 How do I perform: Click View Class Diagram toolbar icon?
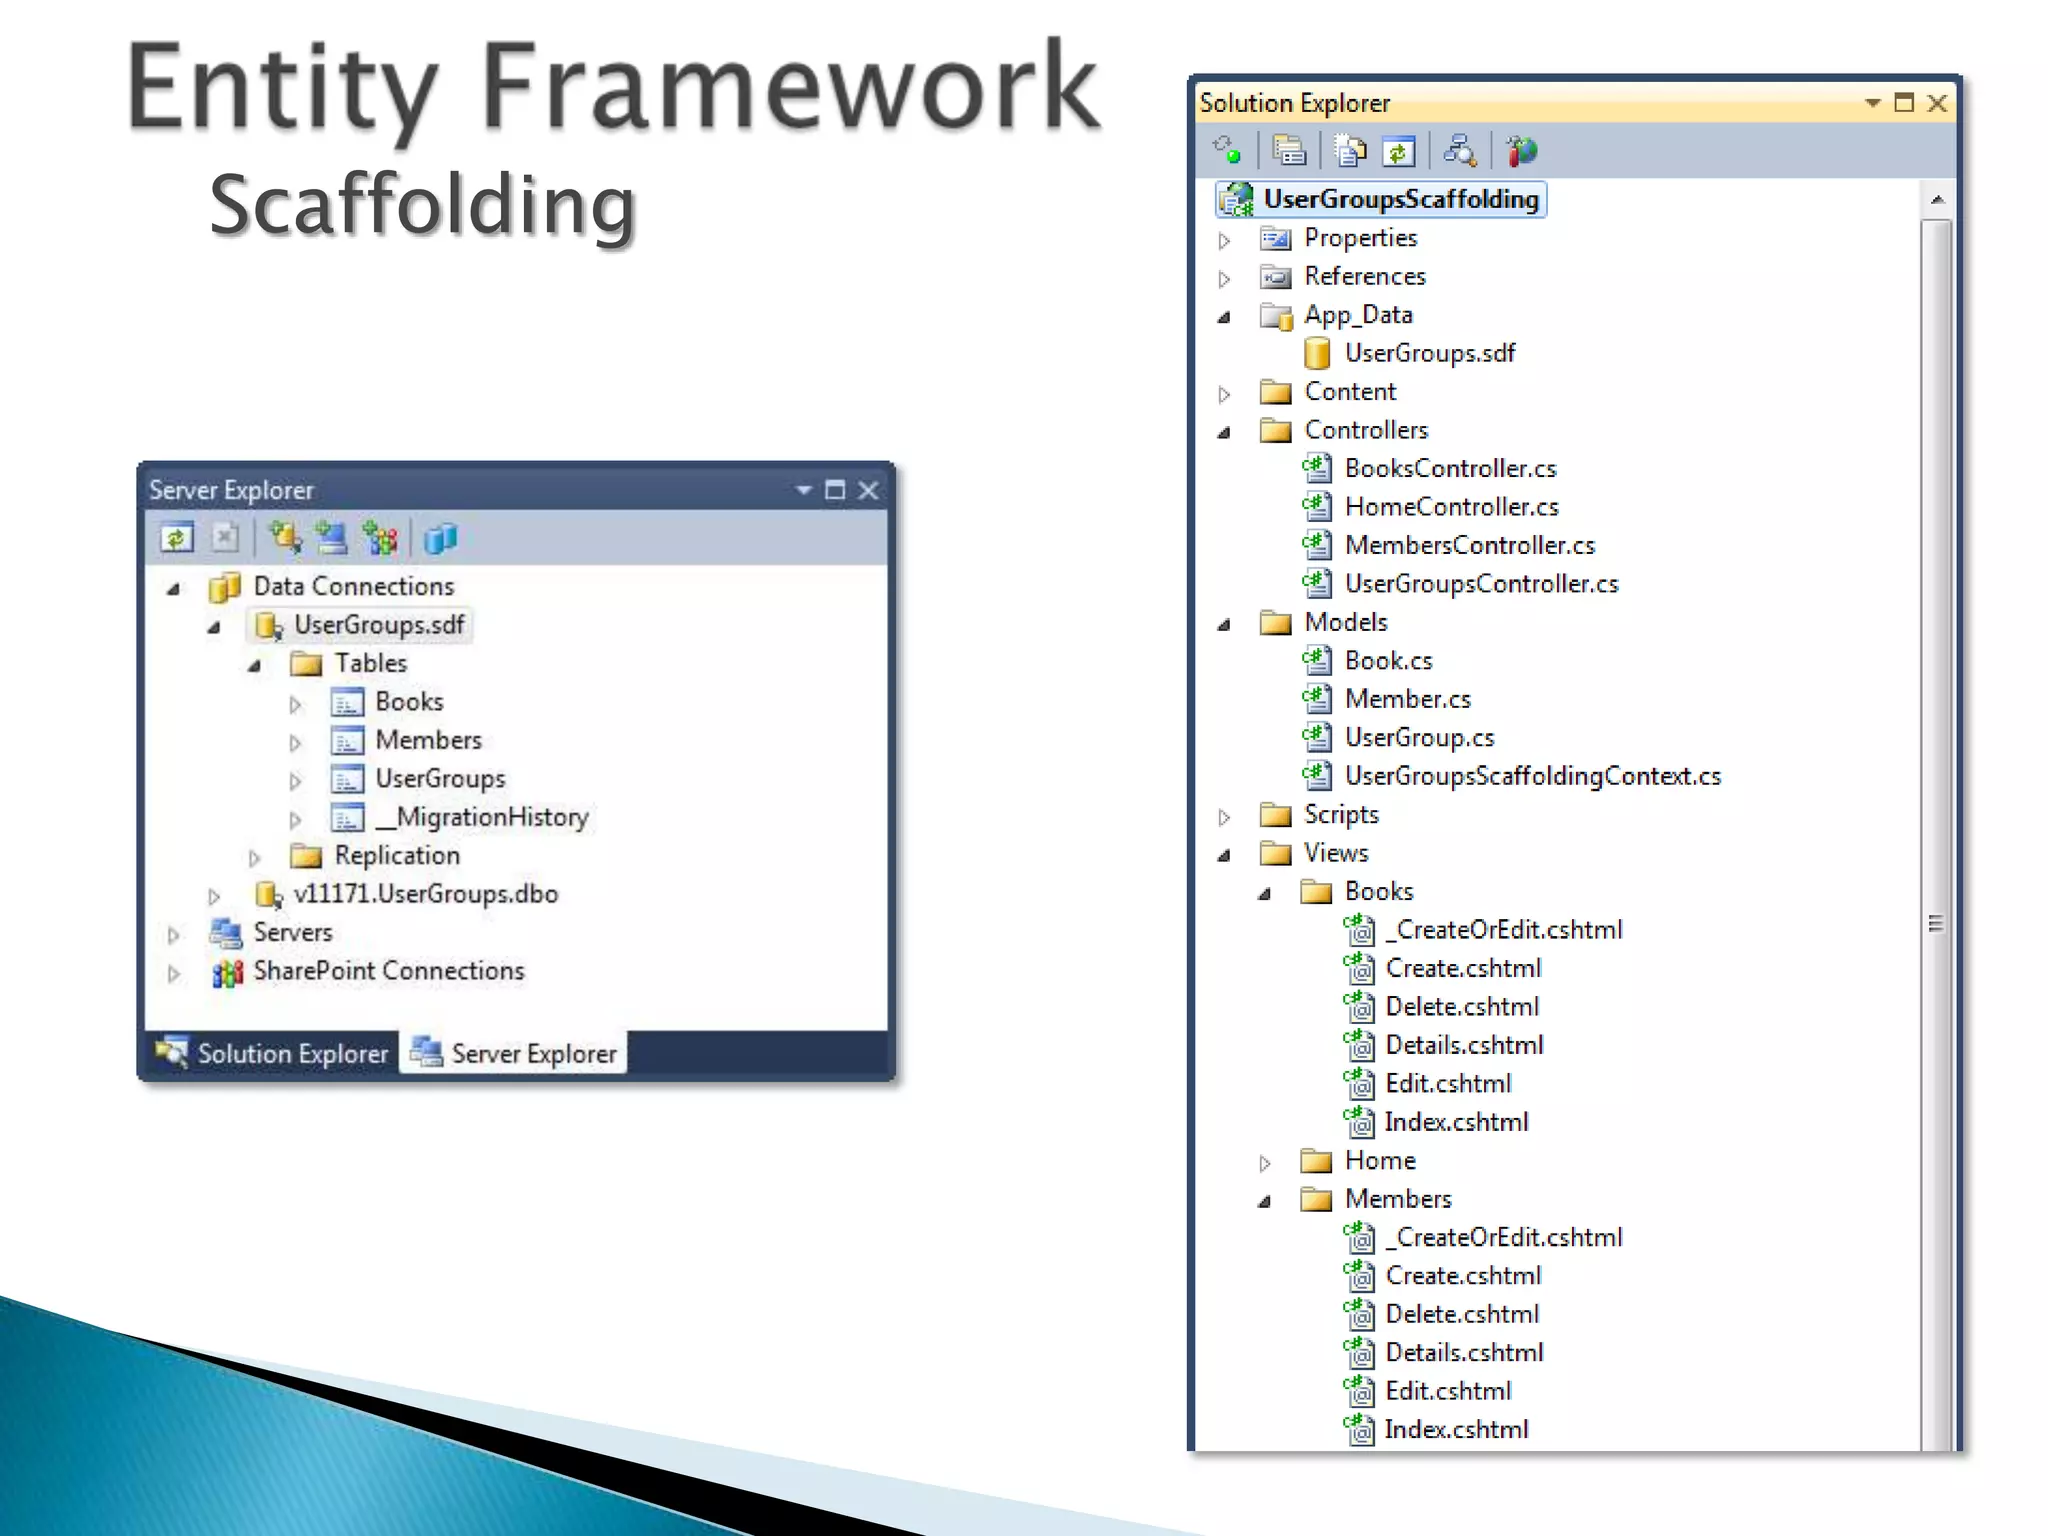pyautogui.click(x=1459, y=151)
